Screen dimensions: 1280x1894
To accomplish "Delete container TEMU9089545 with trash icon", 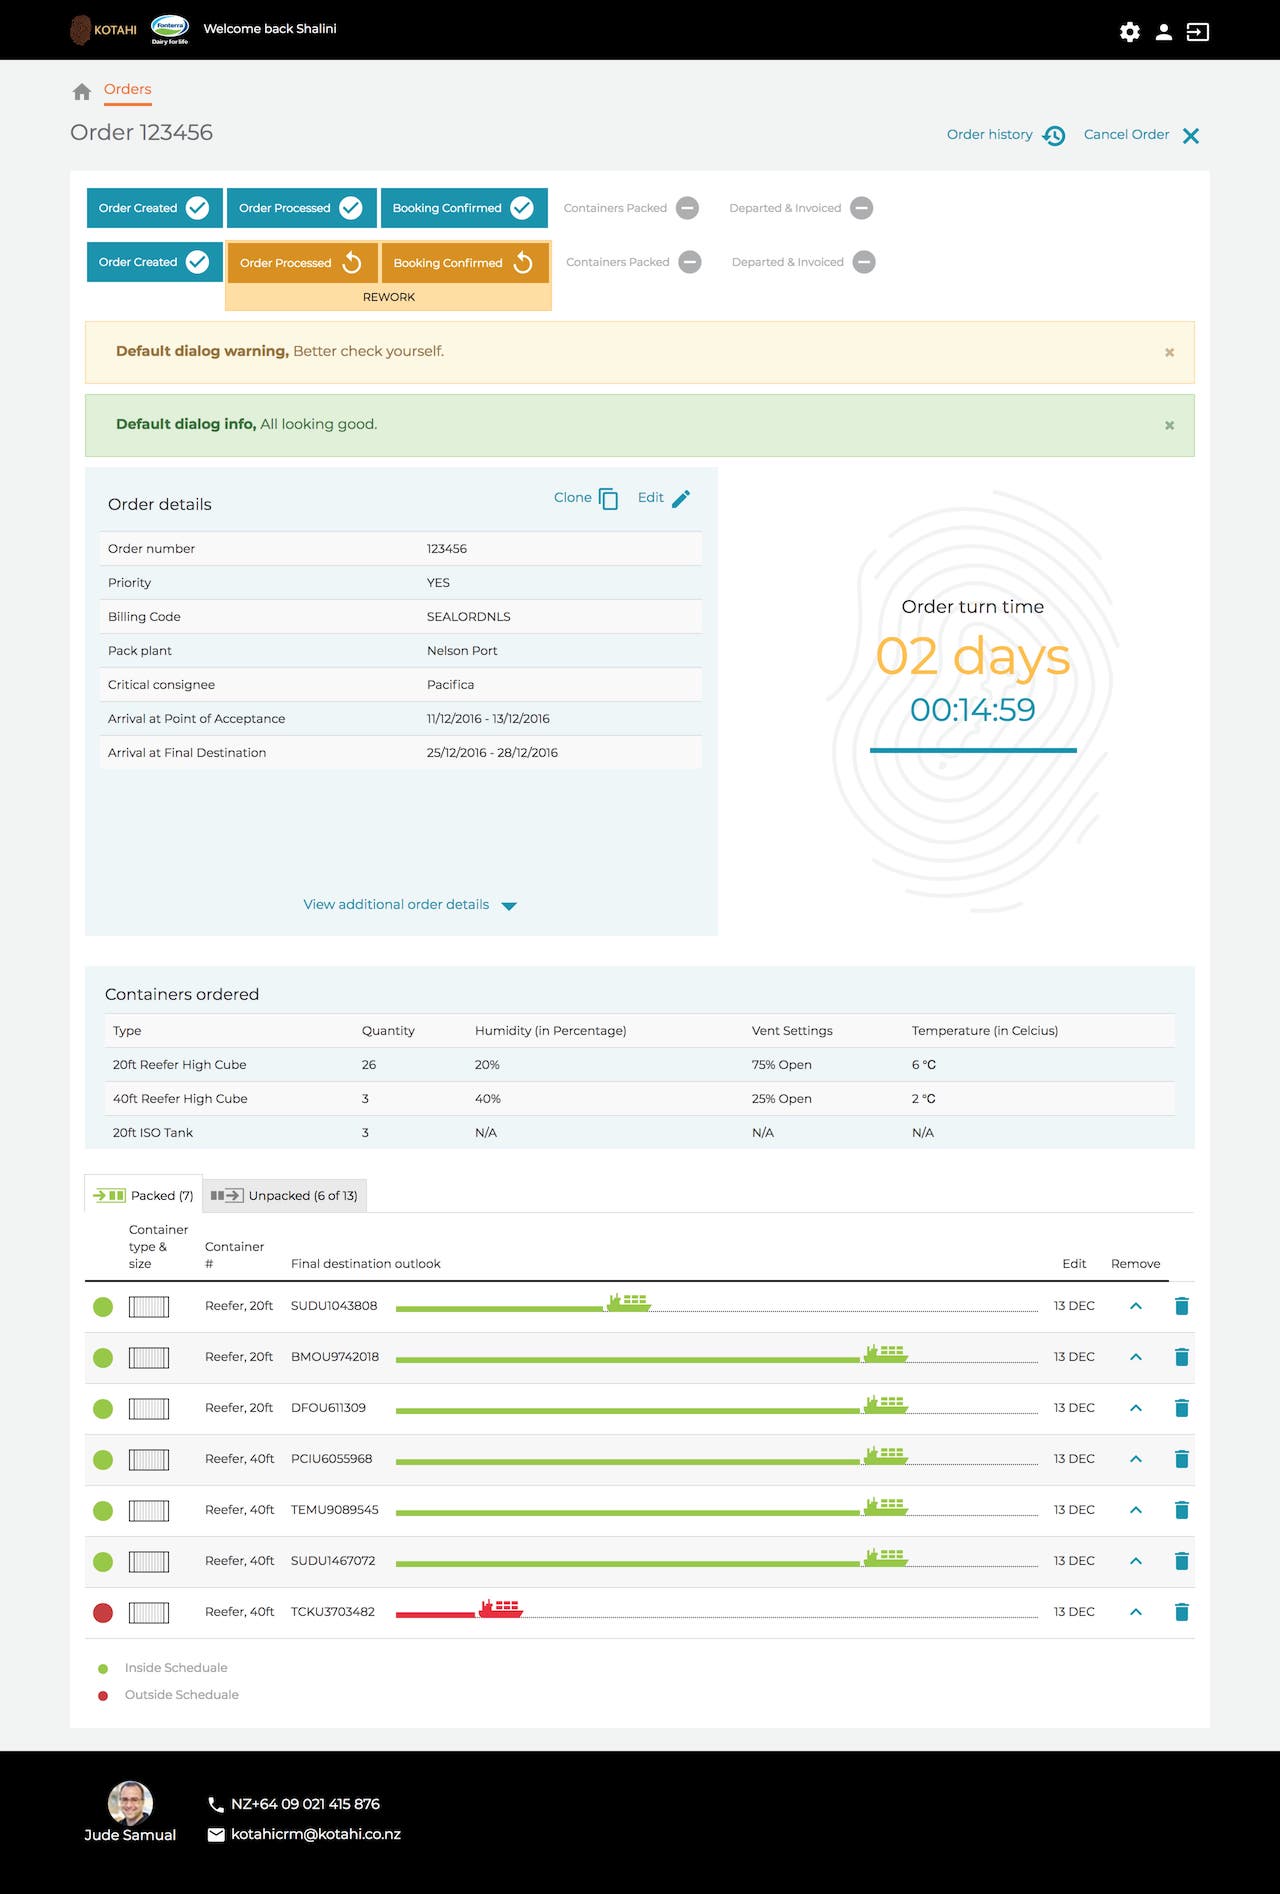I will (x=1181, y=1510).
